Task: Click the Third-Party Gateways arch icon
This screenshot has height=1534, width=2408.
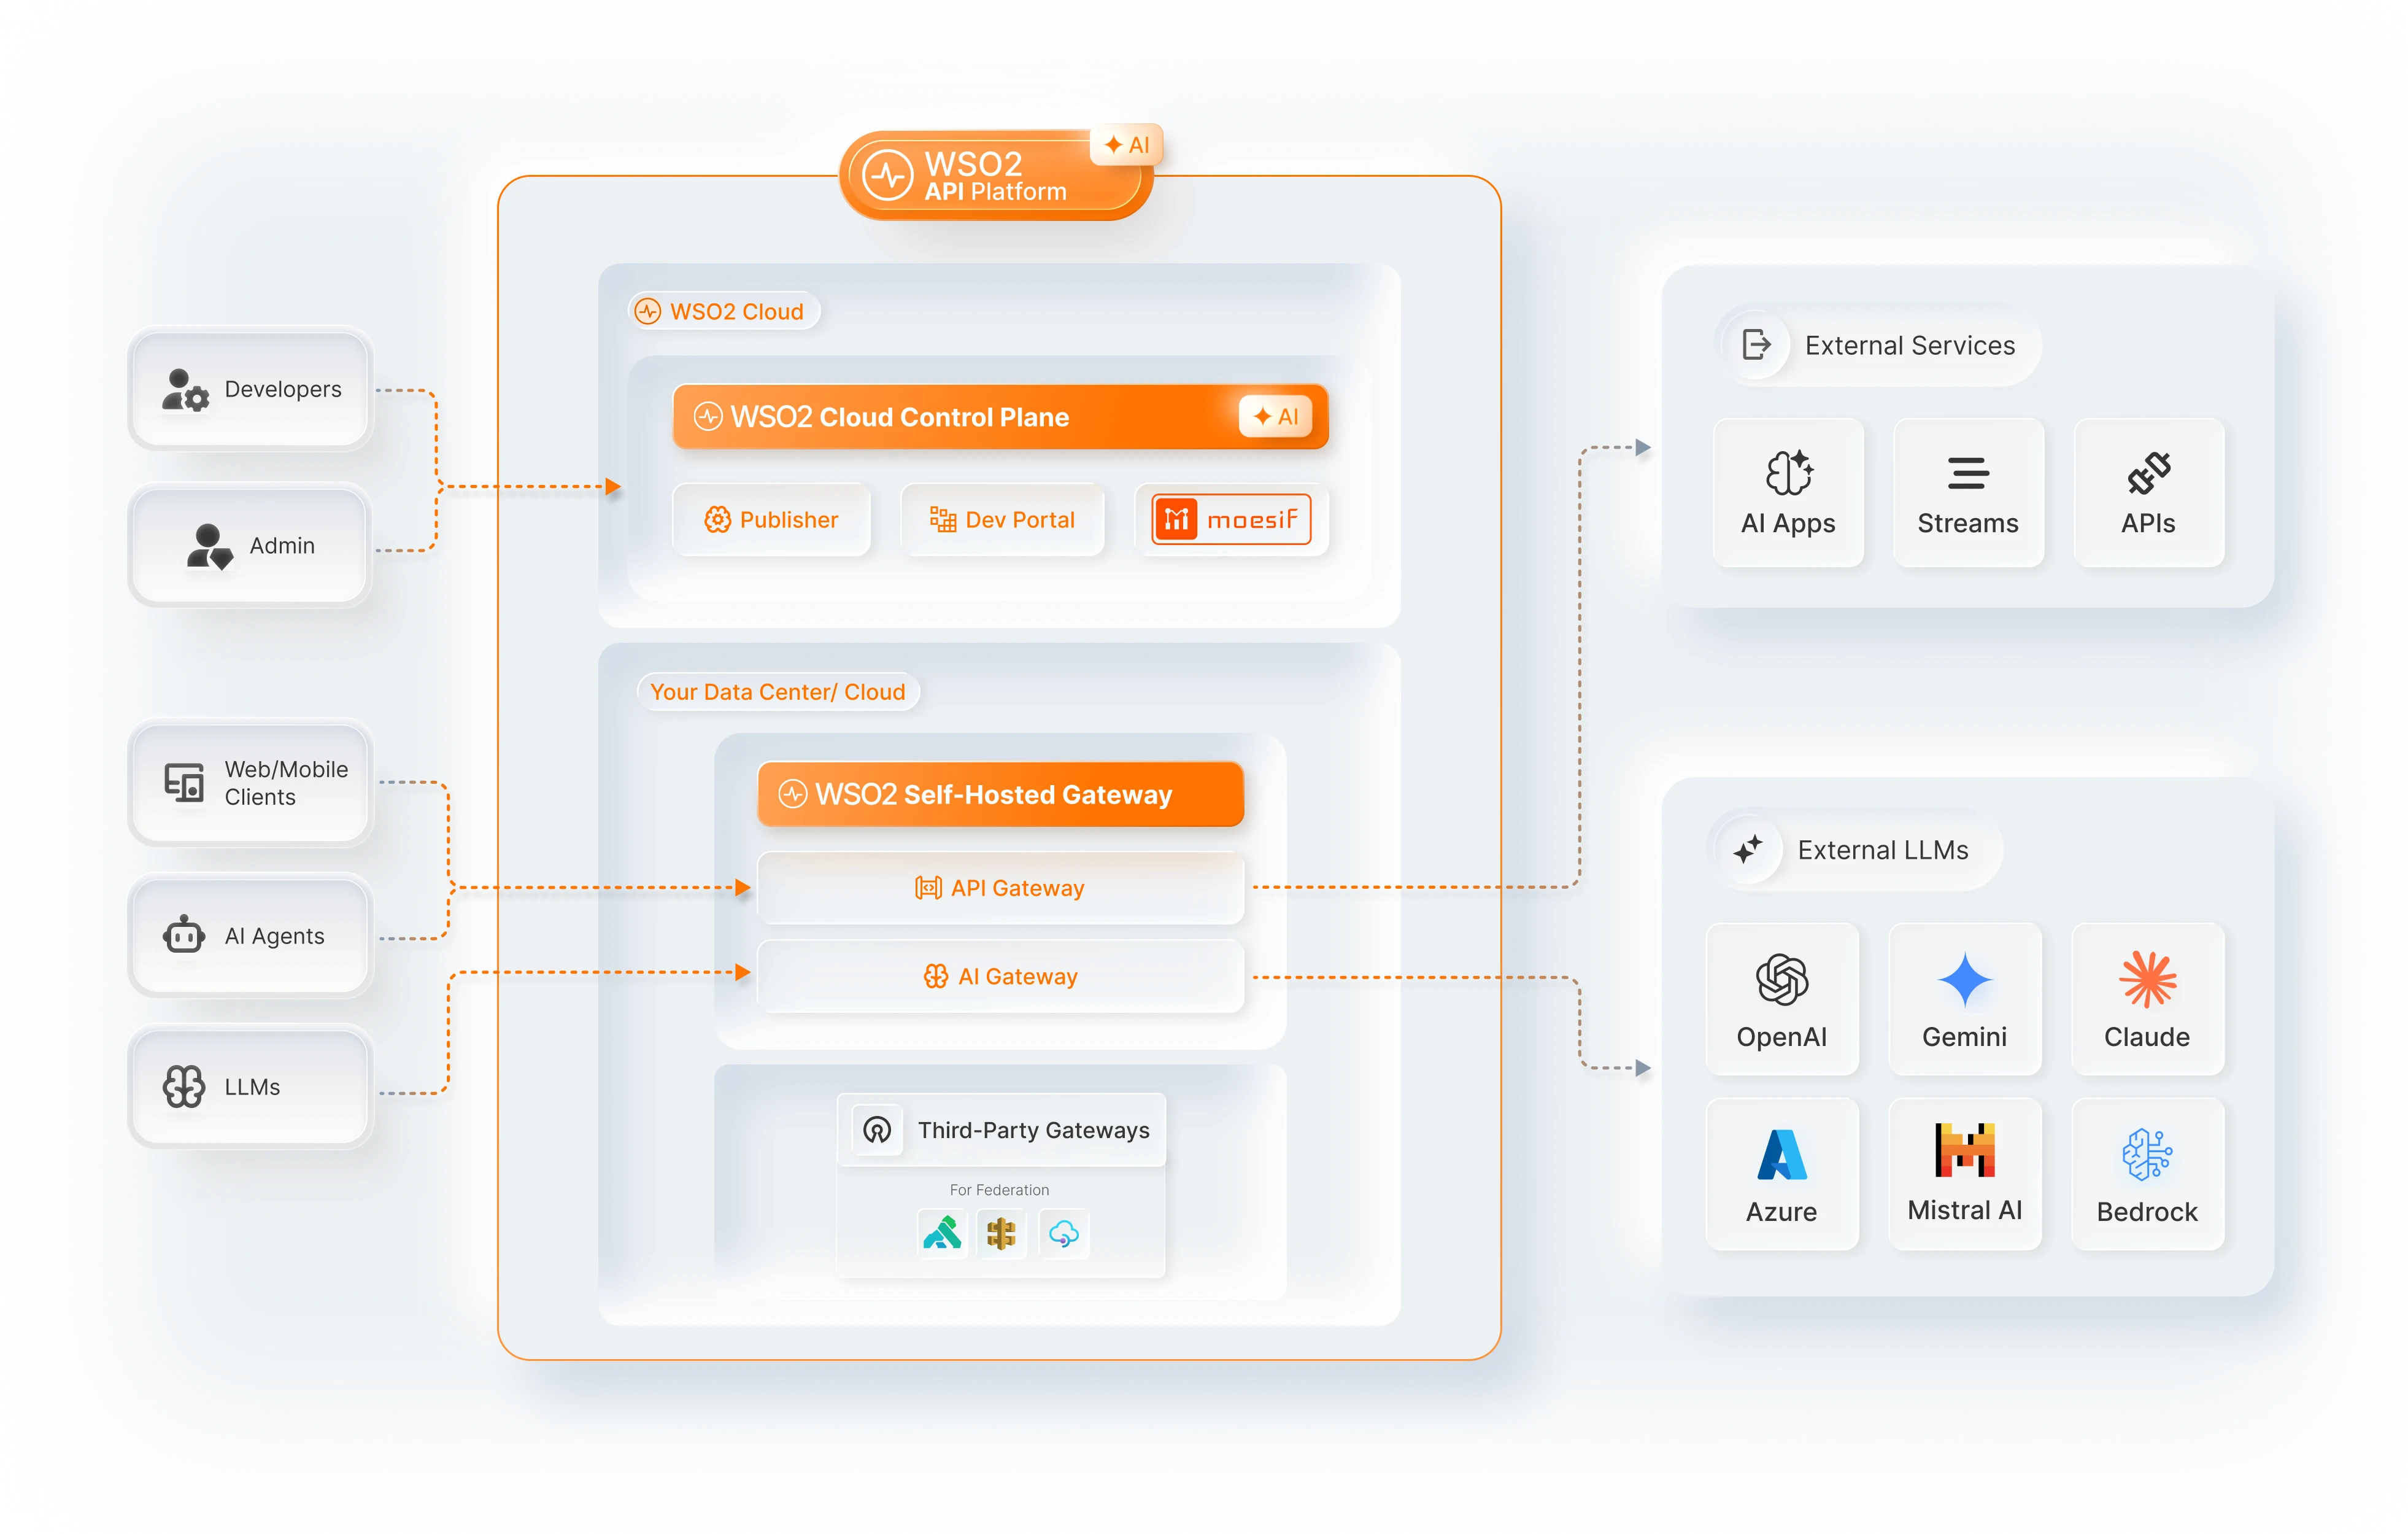Action: [x=877, y=1130]
